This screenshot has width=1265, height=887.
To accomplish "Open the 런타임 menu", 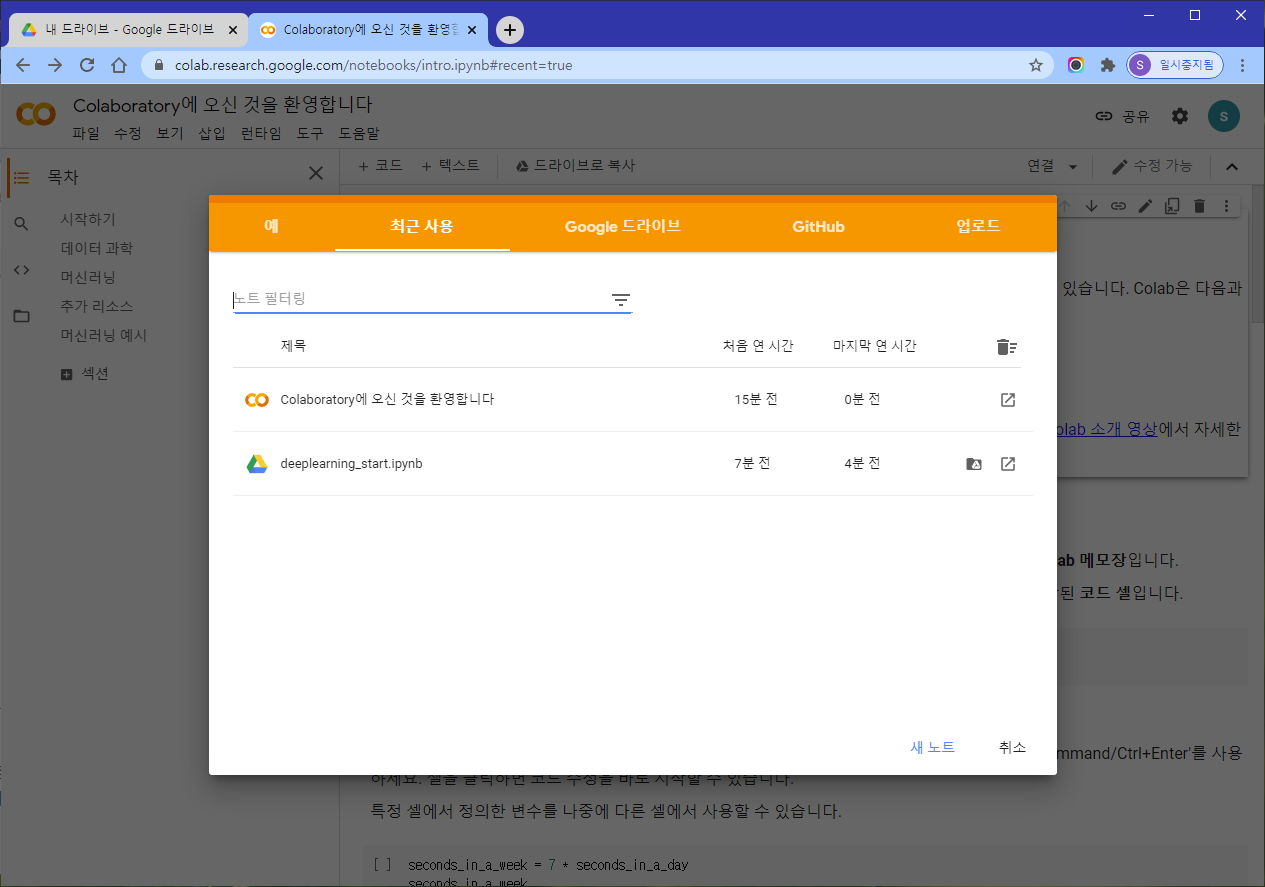I will click(x=261, y=133).
